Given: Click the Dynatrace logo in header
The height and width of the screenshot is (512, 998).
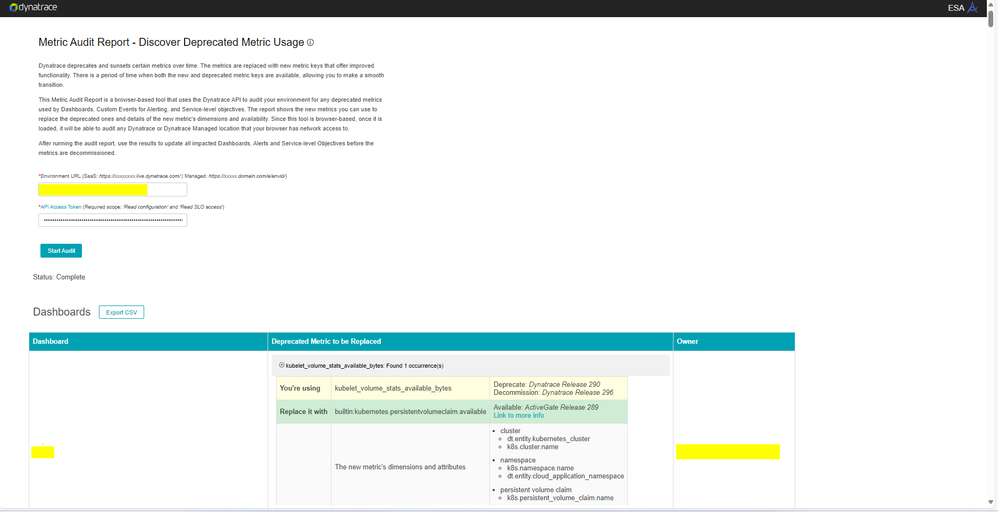Looking at the screenshot, I should 32,8.
